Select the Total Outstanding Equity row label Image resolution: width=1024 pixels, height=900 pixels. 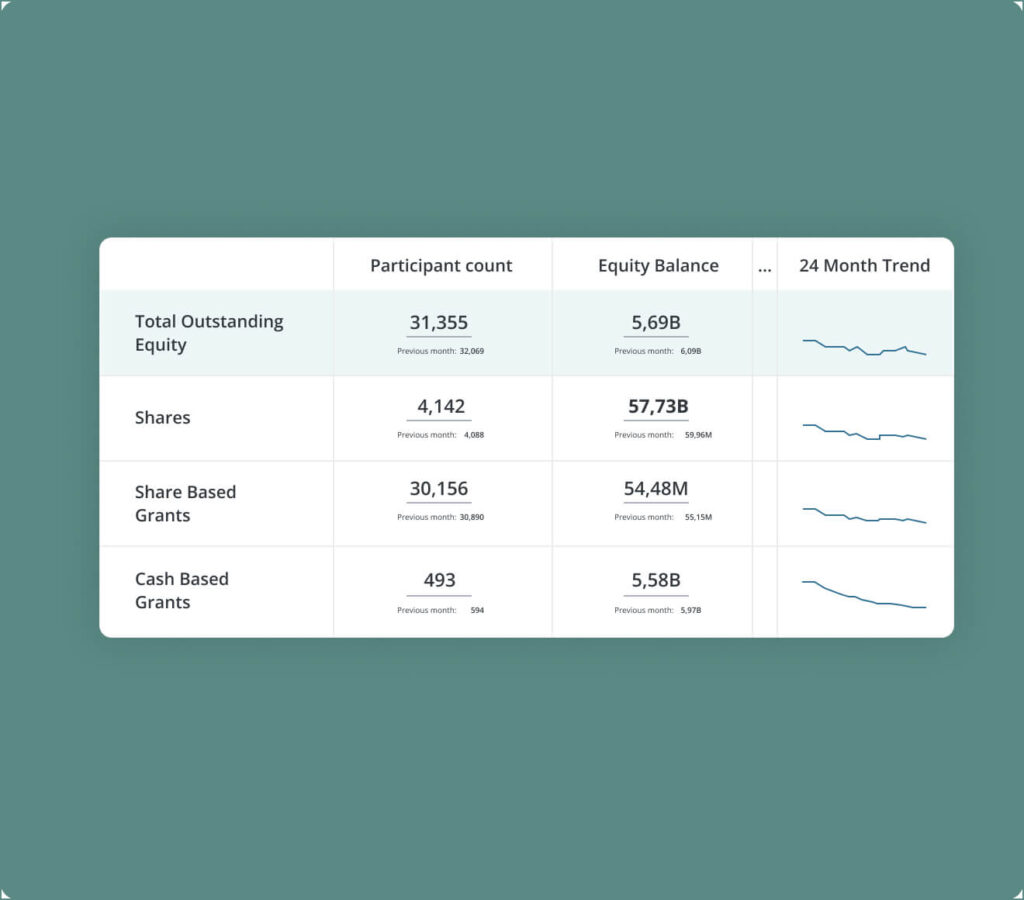click(x=209, y=333)
